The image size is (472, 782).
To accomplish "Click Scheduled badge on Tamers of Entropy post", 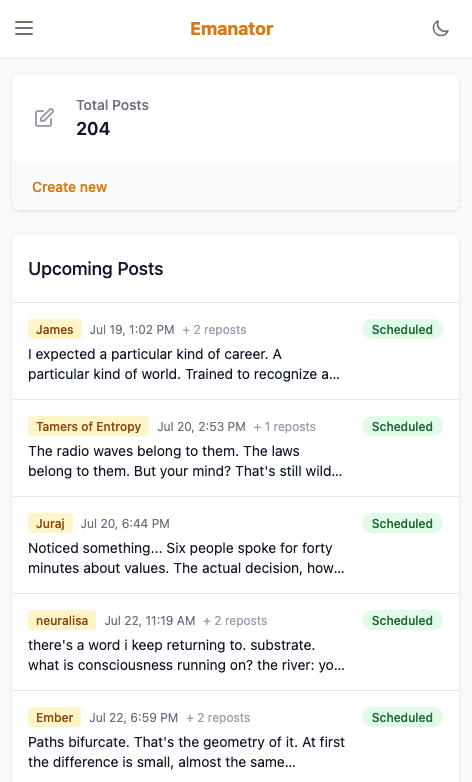I will pyautogui.click(x=402, y=426).
